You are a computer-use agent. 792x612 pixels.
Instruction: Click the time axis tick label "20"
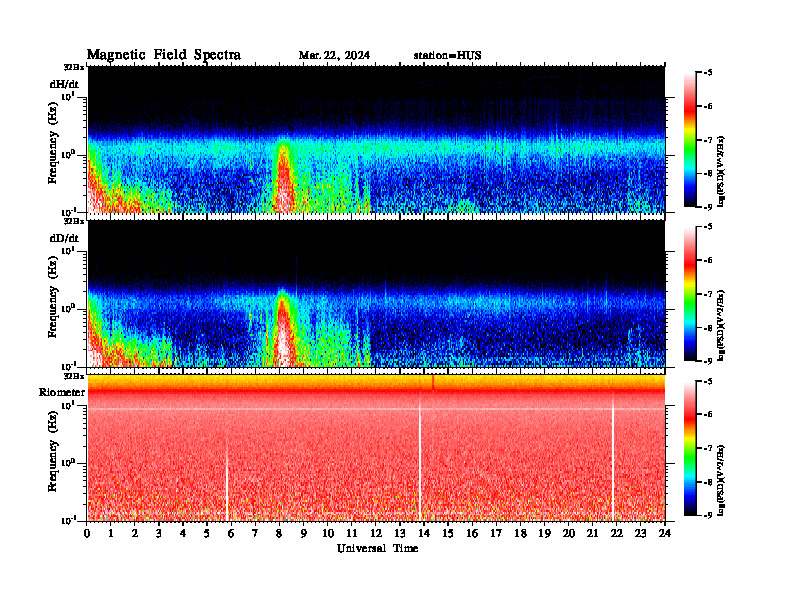568,533
